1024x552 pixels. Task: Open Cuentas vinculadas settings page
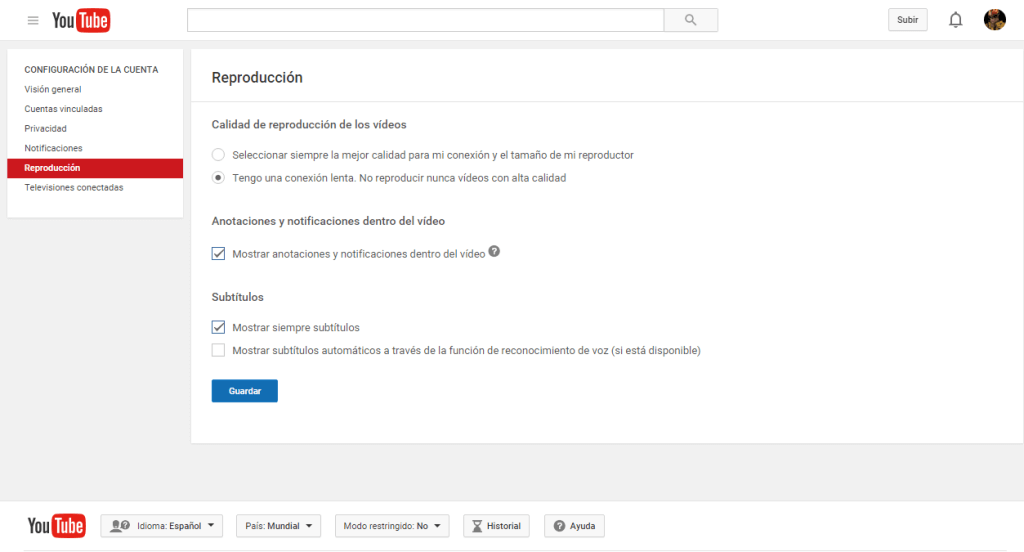click(63, 109)
